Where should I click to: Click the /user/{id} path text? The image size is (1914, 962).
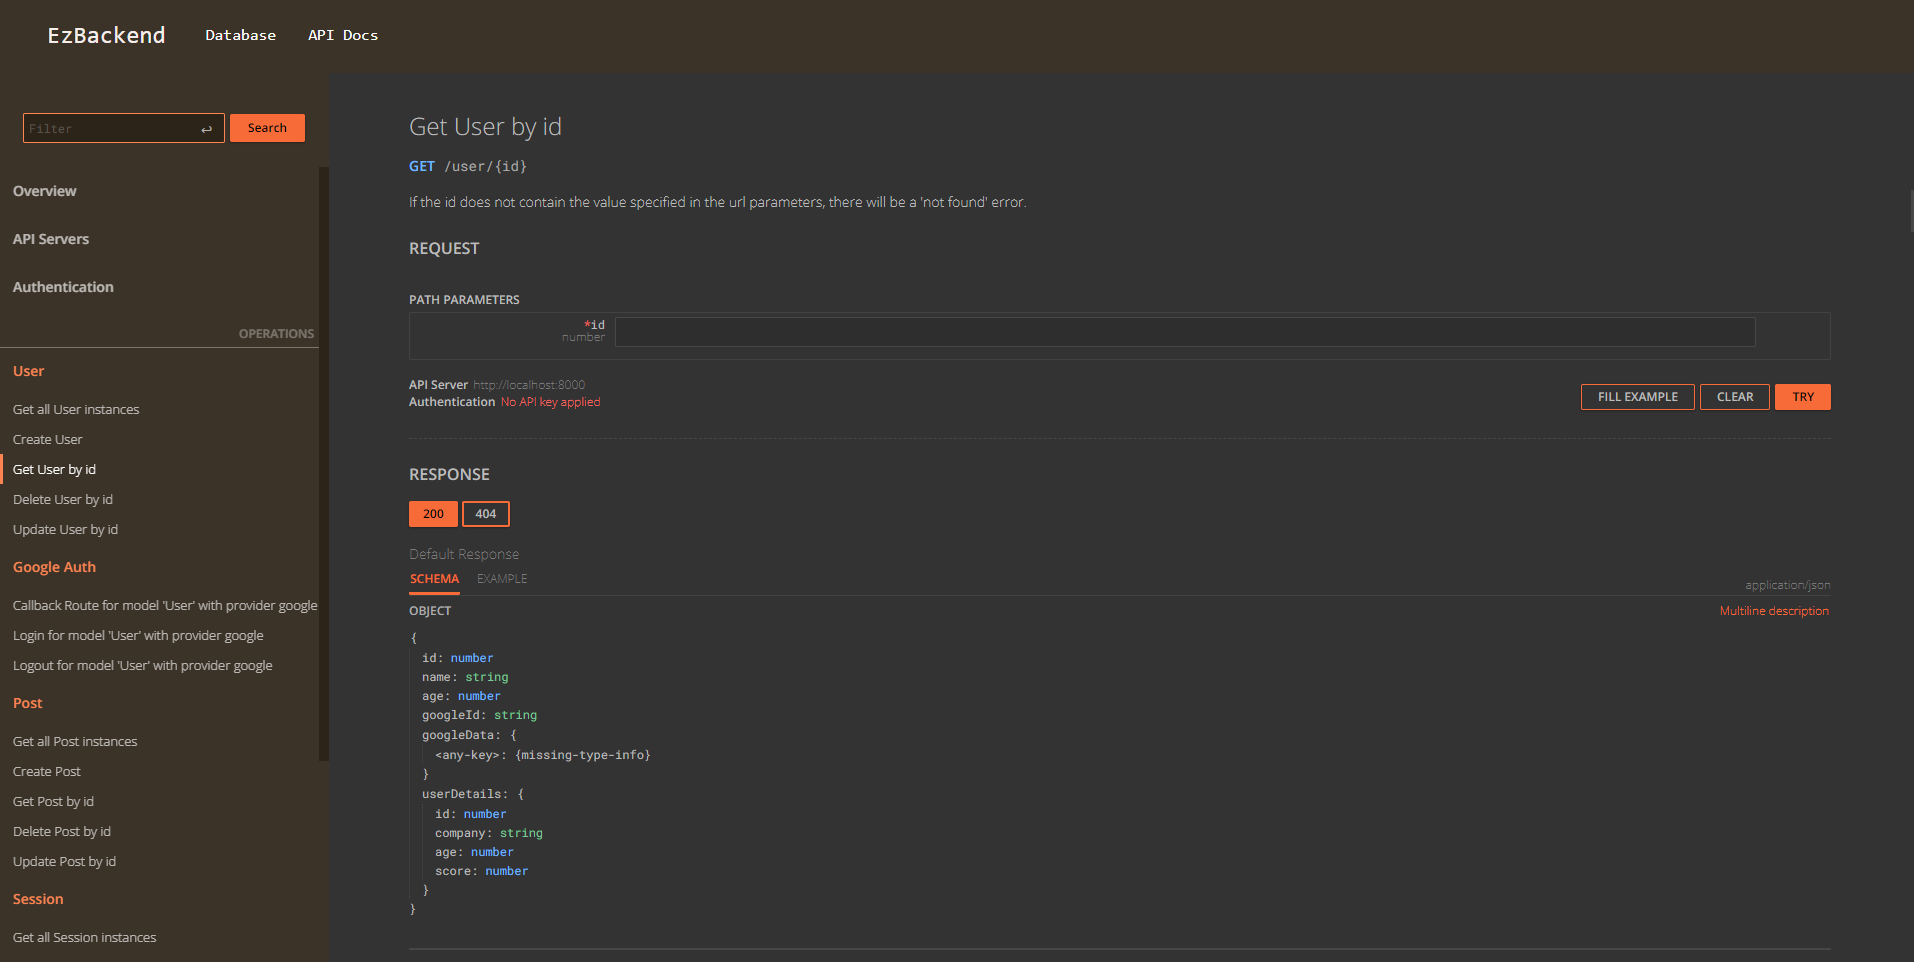tap(485, 166)
